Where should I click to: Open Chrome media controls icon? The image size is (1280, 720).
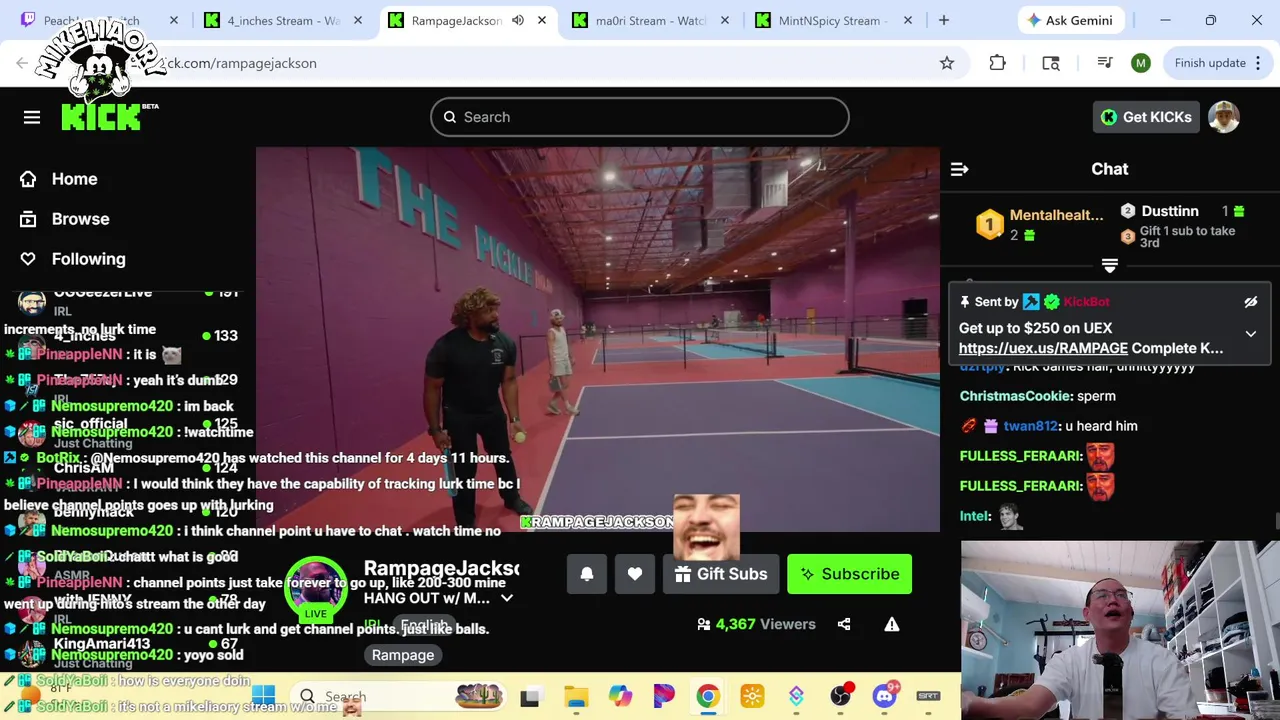pos(1105,63)
